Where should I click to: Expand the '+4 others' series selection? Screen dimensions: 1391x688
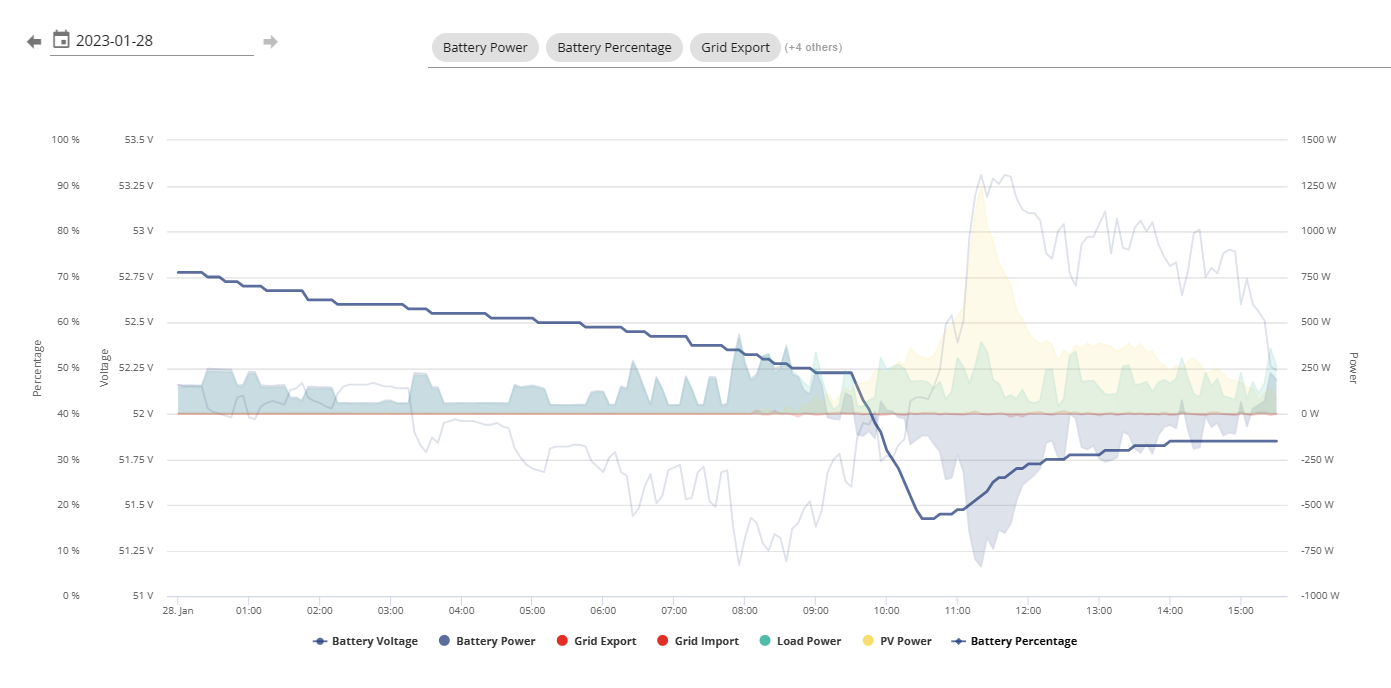(x=813, y=47)
